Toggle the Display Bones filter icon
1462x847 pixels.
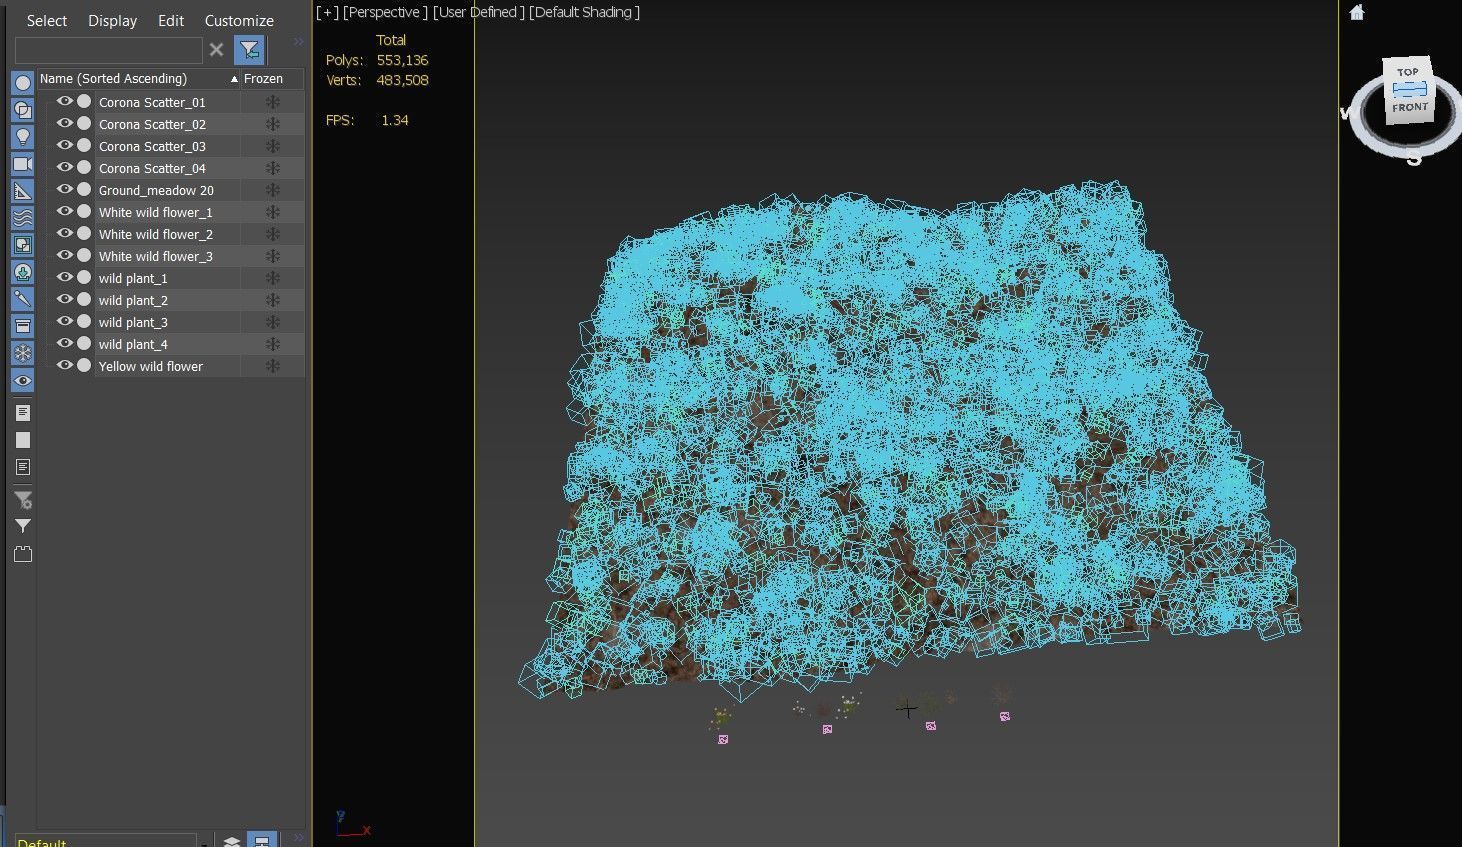(22, 299)
